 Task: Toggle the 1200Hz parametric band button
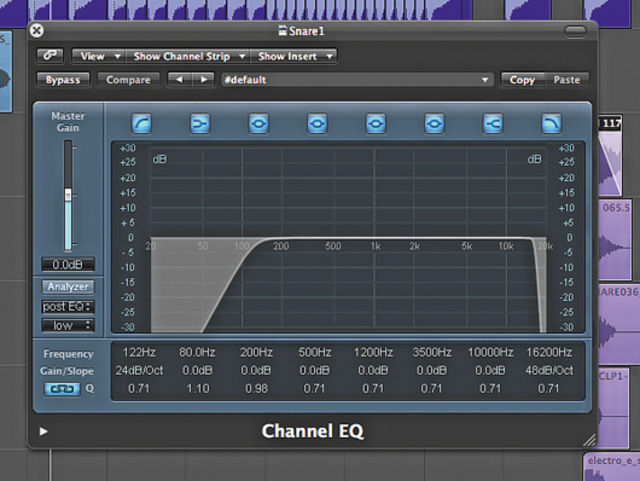click(376, 123)
